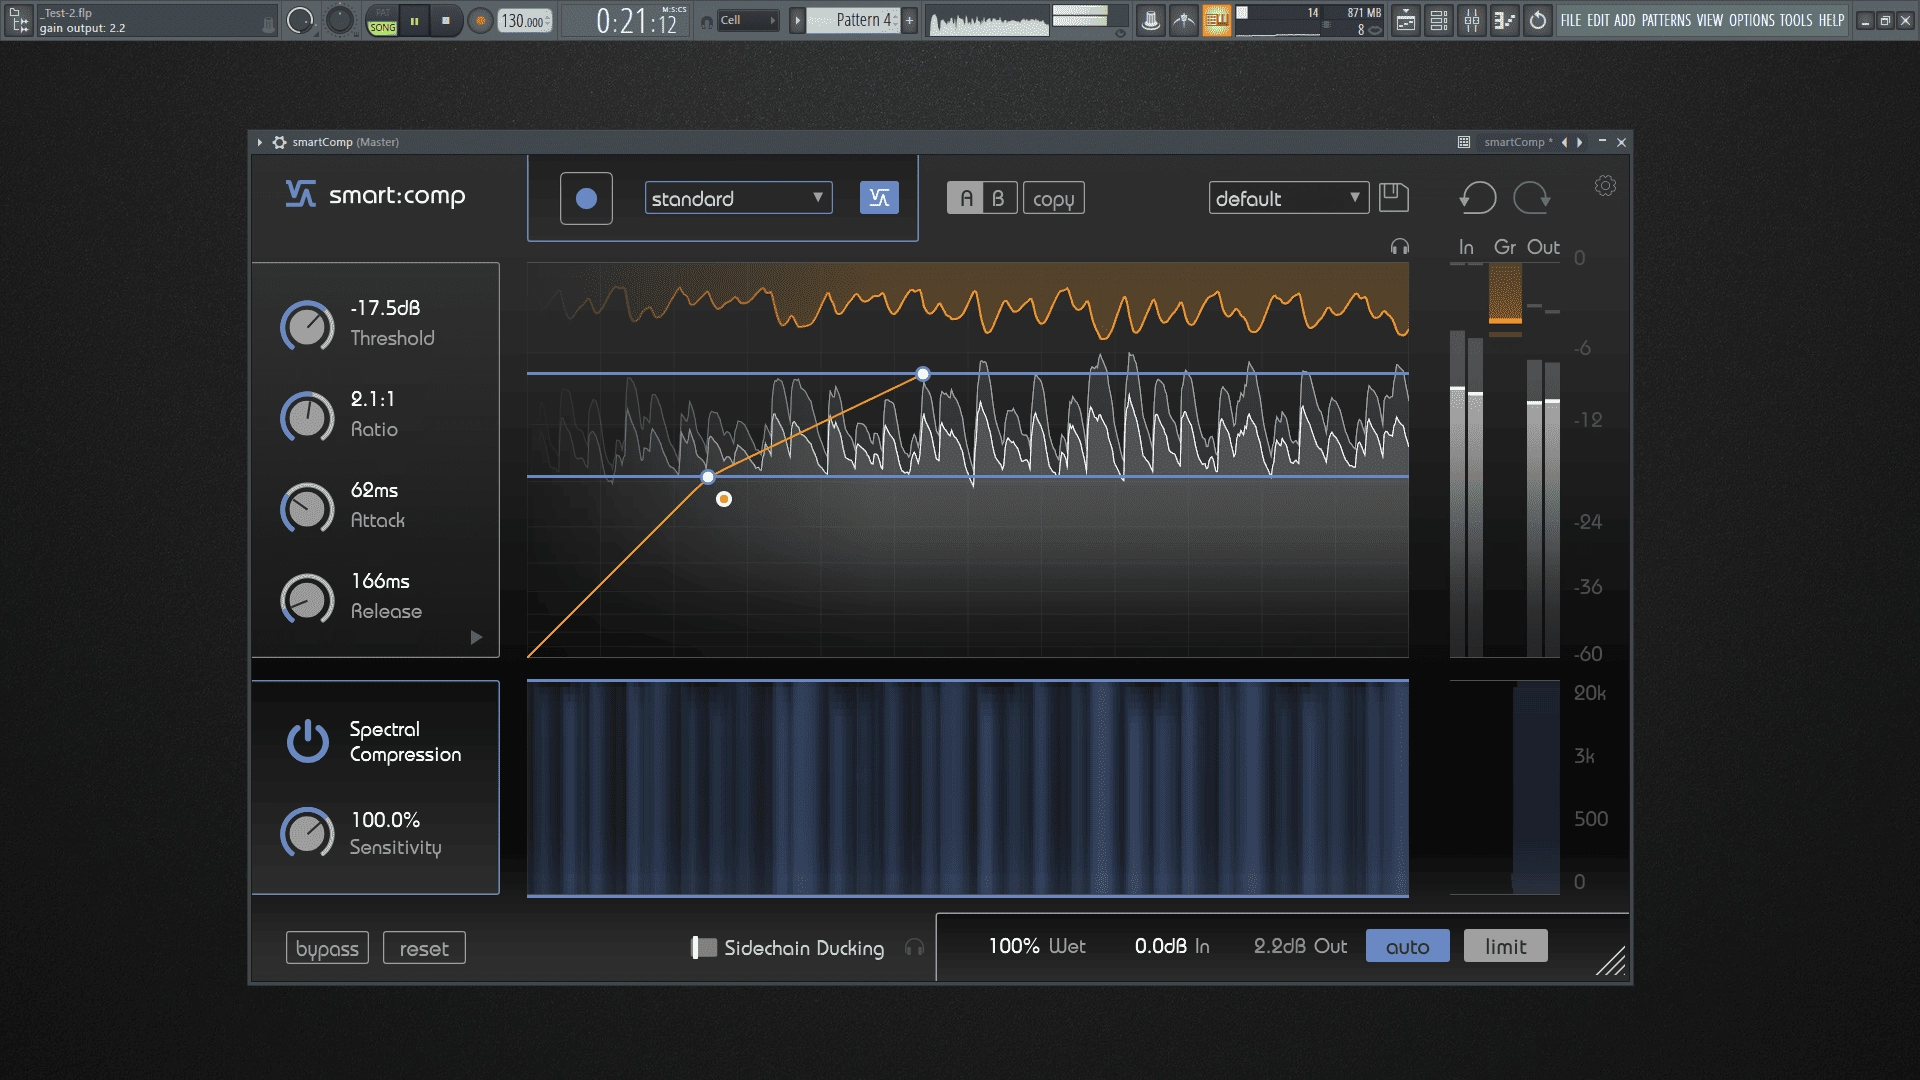The height and width of the screenshot is (1080, 1920).
Task: Click the copy button
Action: point(1053,198)
